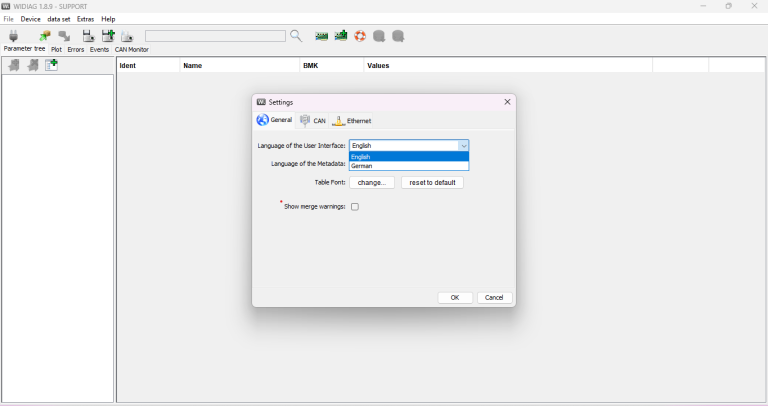
Task: Click the Name column header
Action: click(240, 66)
